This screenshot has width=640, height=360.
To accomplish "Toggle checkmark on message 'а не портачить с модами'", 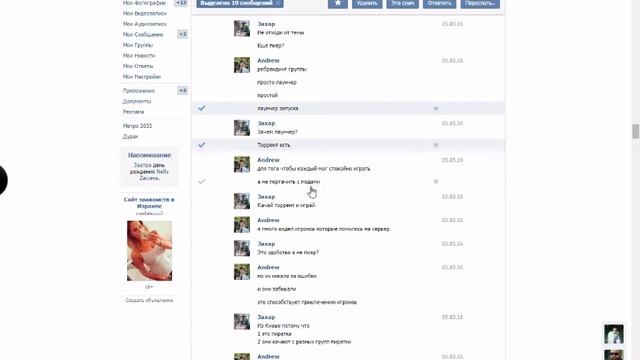I will coord(202,182).
